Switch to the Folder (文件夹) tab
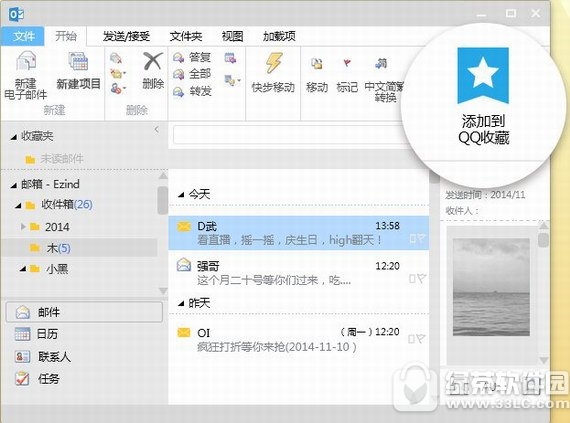The height and width of the screenshot is (423, 570). pyautogui.click(x=186, y=36)
